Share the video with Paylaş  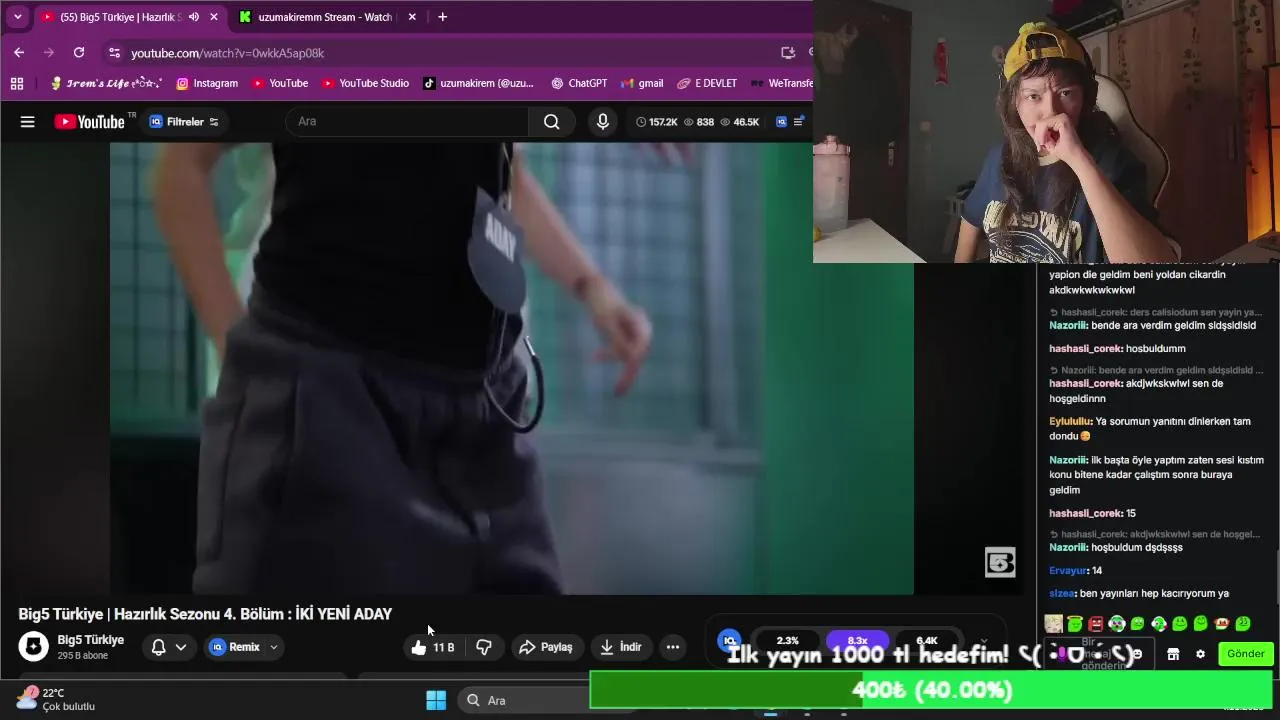tap(546, 647)
